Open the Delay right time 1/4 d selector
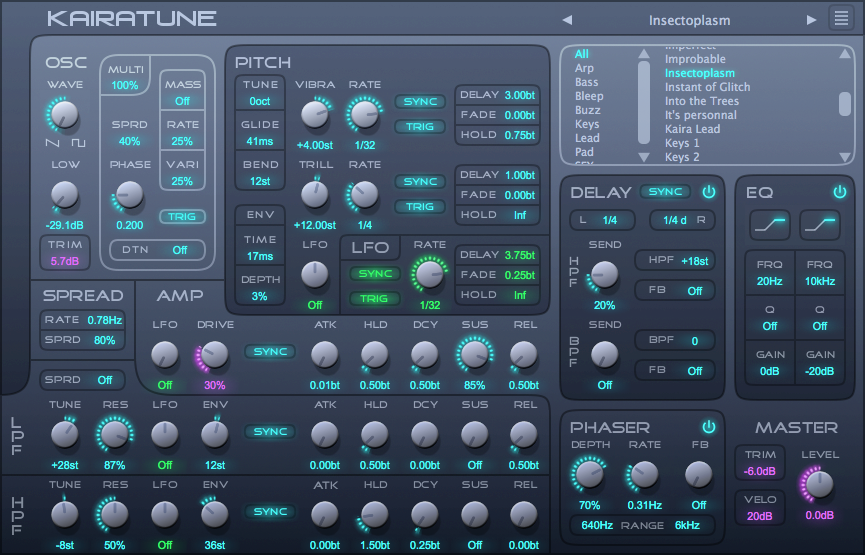 pos(682,220)
